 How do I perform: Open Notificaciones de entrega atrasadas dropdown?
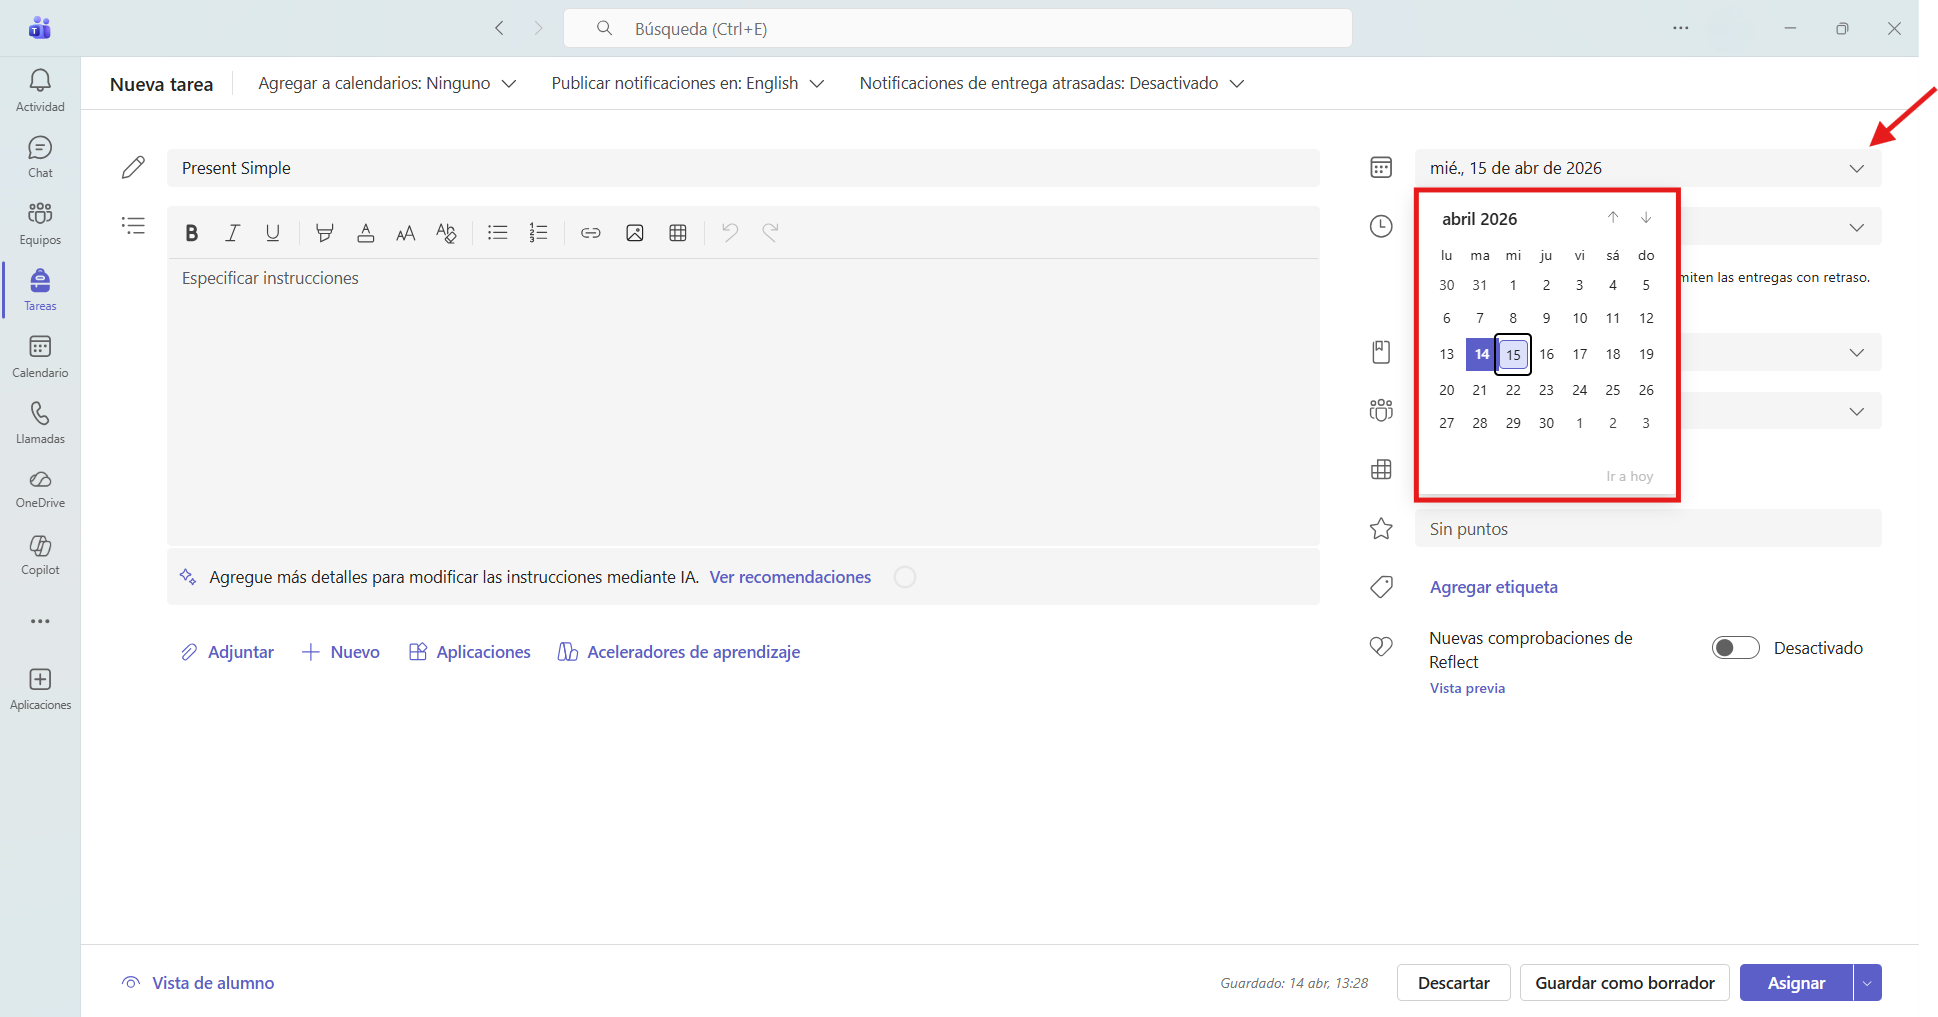1052,83
